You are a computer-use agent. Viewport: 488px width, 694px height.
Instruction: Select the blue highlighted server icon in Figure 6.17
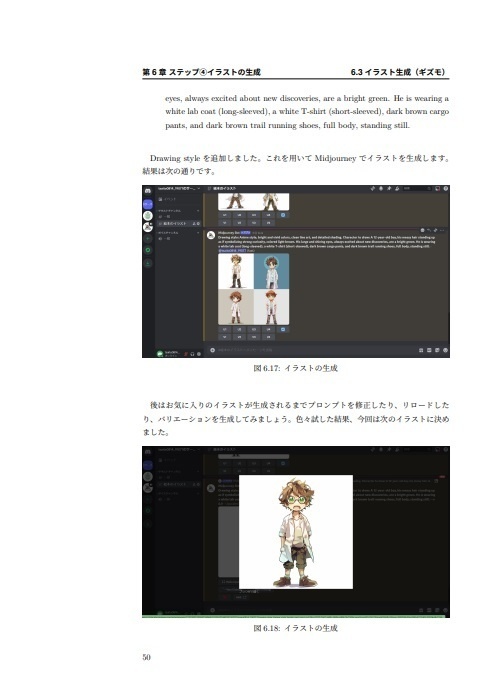click(x=148, y=204)
